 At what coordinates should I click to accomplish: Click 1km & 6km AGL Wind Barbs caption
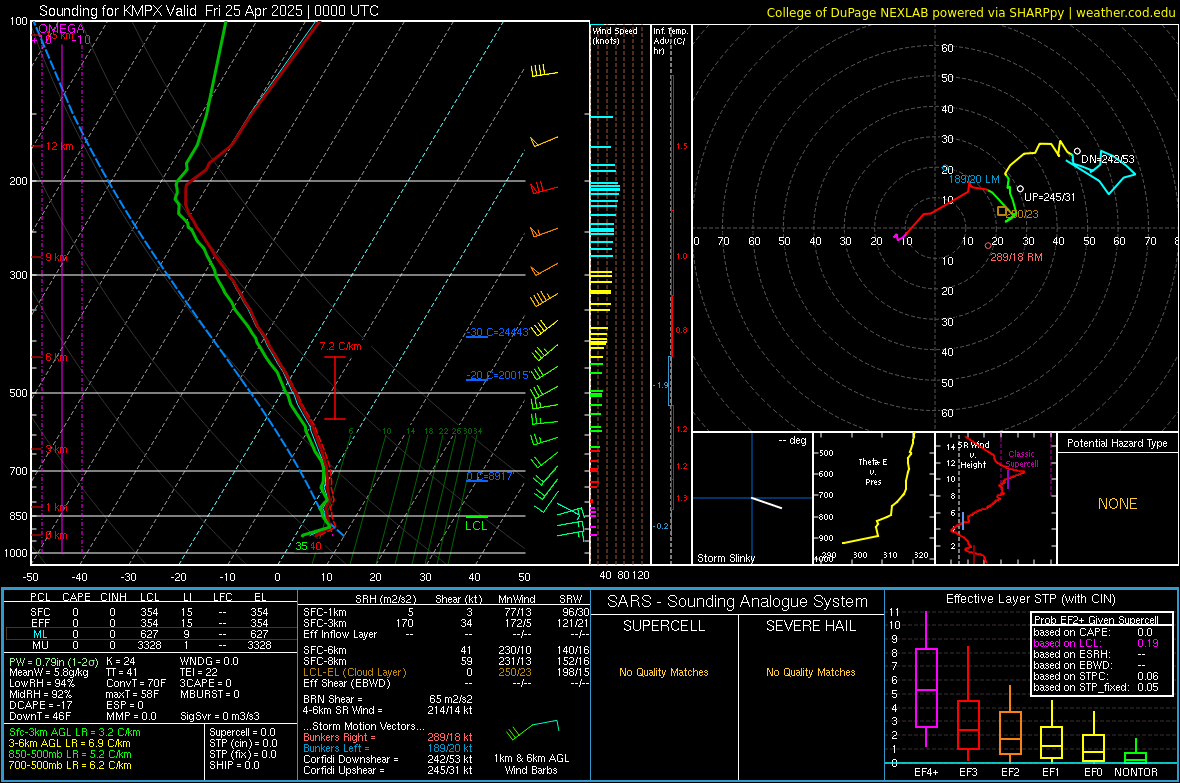point(531,764)
